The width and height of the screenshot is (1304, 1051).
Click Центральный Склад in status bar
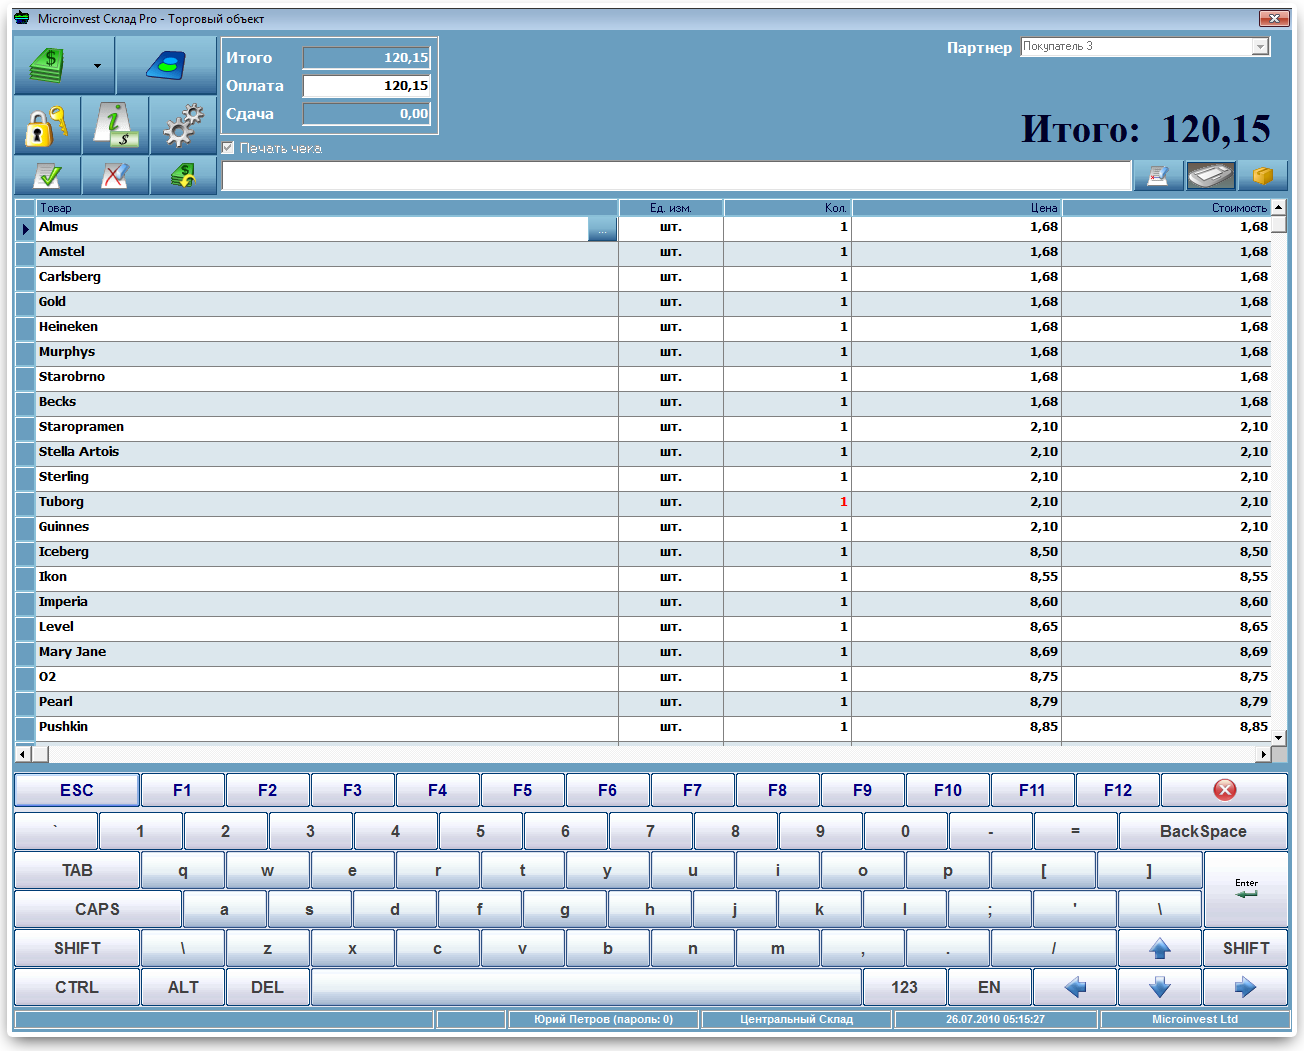click(796, 1020)
